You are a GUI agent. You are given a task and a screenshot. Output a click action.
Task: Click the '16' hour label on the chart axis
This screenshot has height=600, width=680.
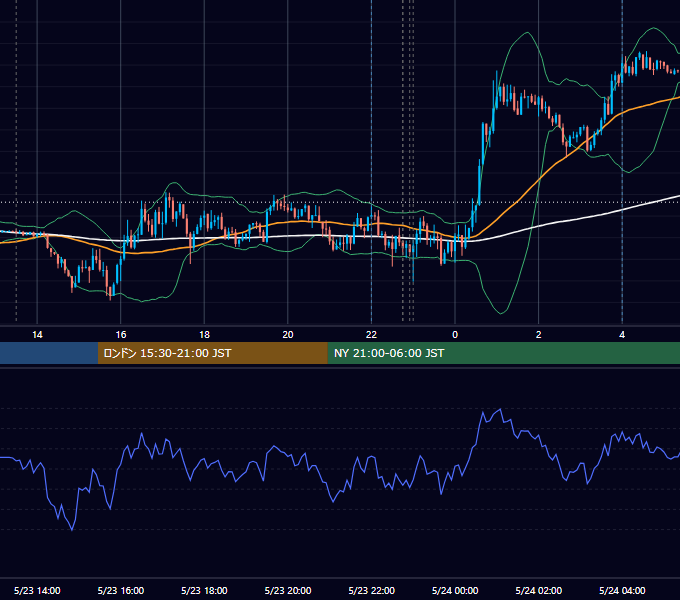click(x=121, y=335)
